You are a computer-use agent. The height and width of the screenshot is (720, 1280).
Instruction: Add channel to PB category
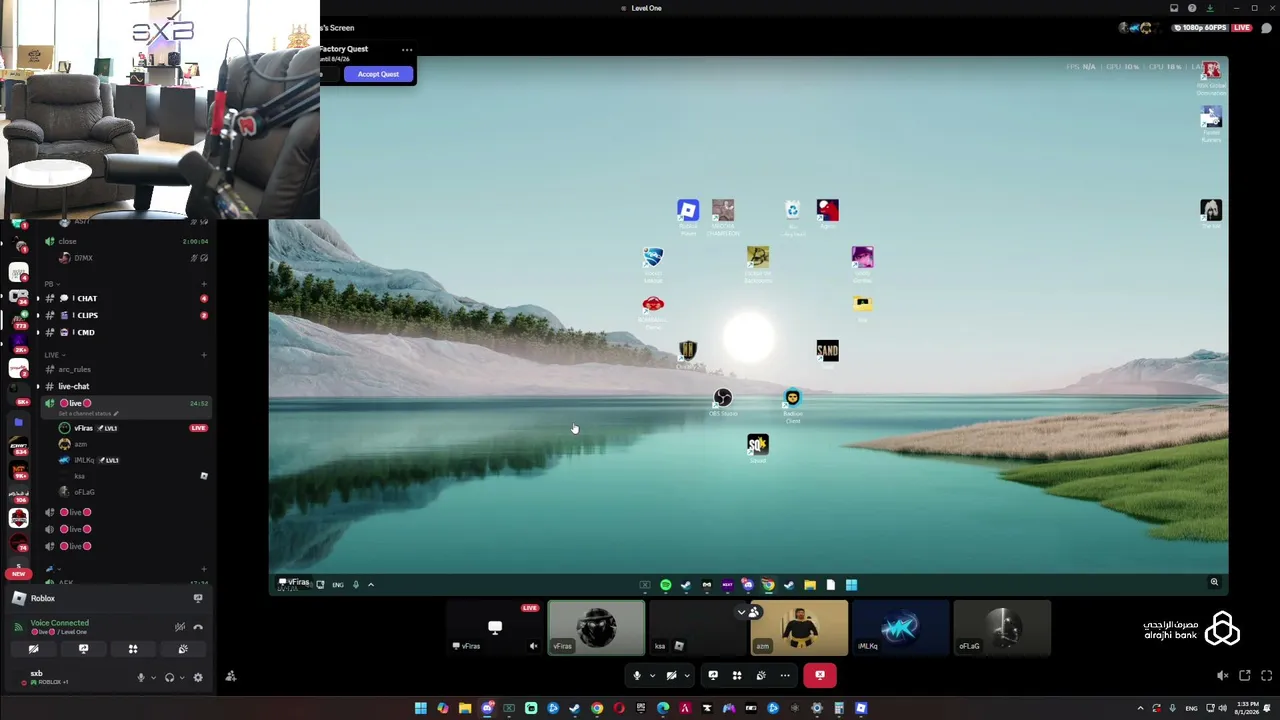[x=204, y=284]
